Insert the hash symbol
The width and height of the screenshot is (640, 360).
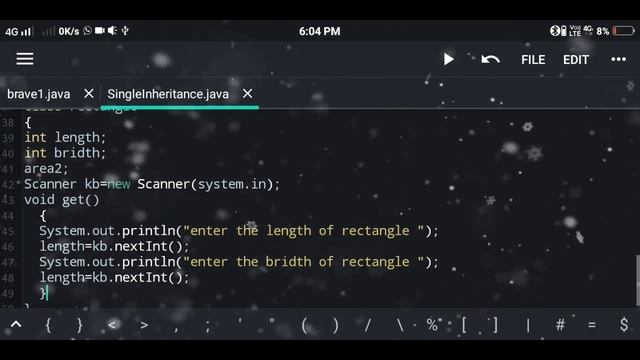pyautogui.click(x=560, y=325)
